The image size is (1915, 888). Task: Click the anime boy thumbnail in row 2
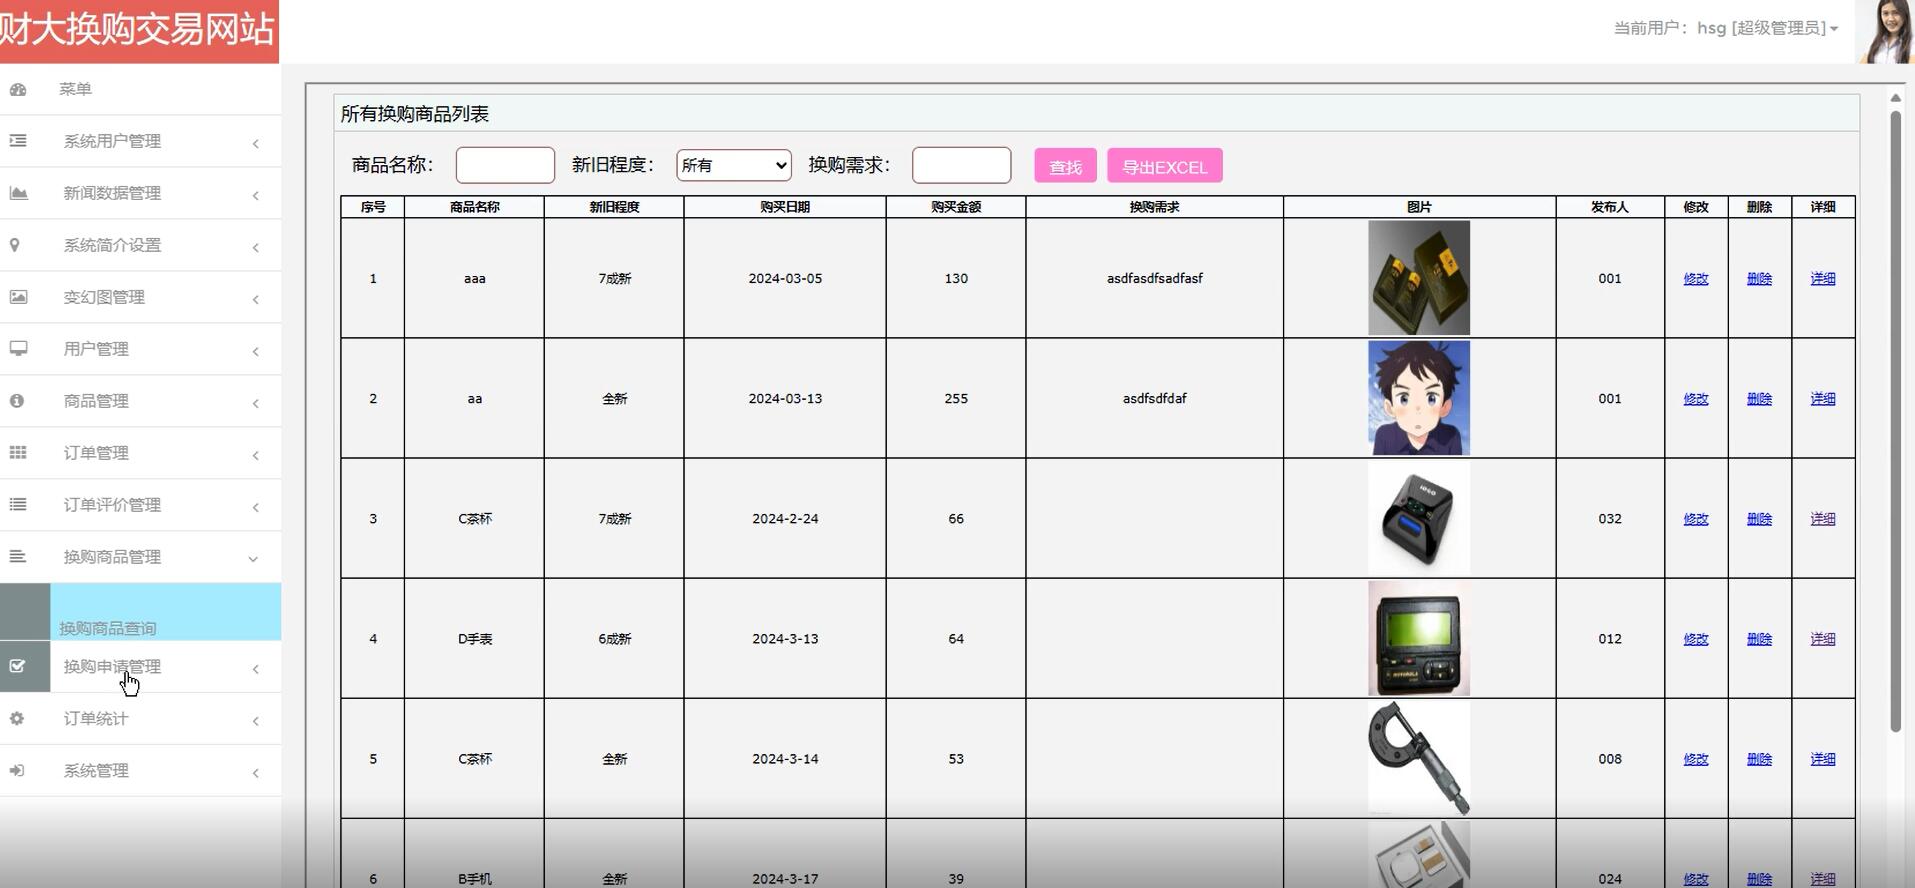[1419, 398]
